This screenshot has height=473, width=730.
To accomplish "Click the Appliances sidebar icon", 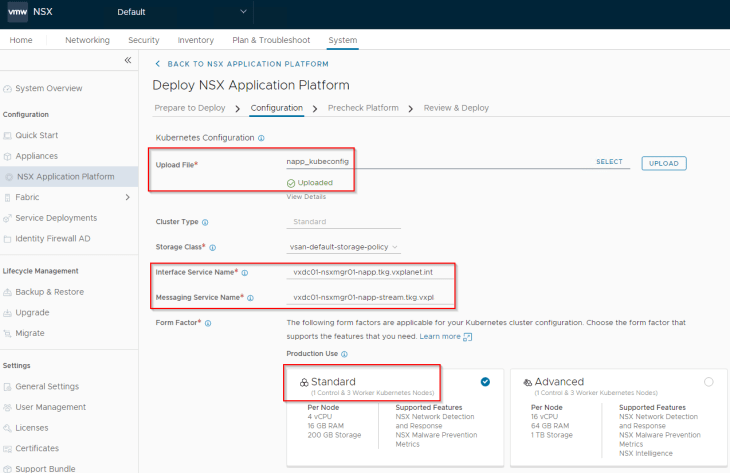I will 7,156.
